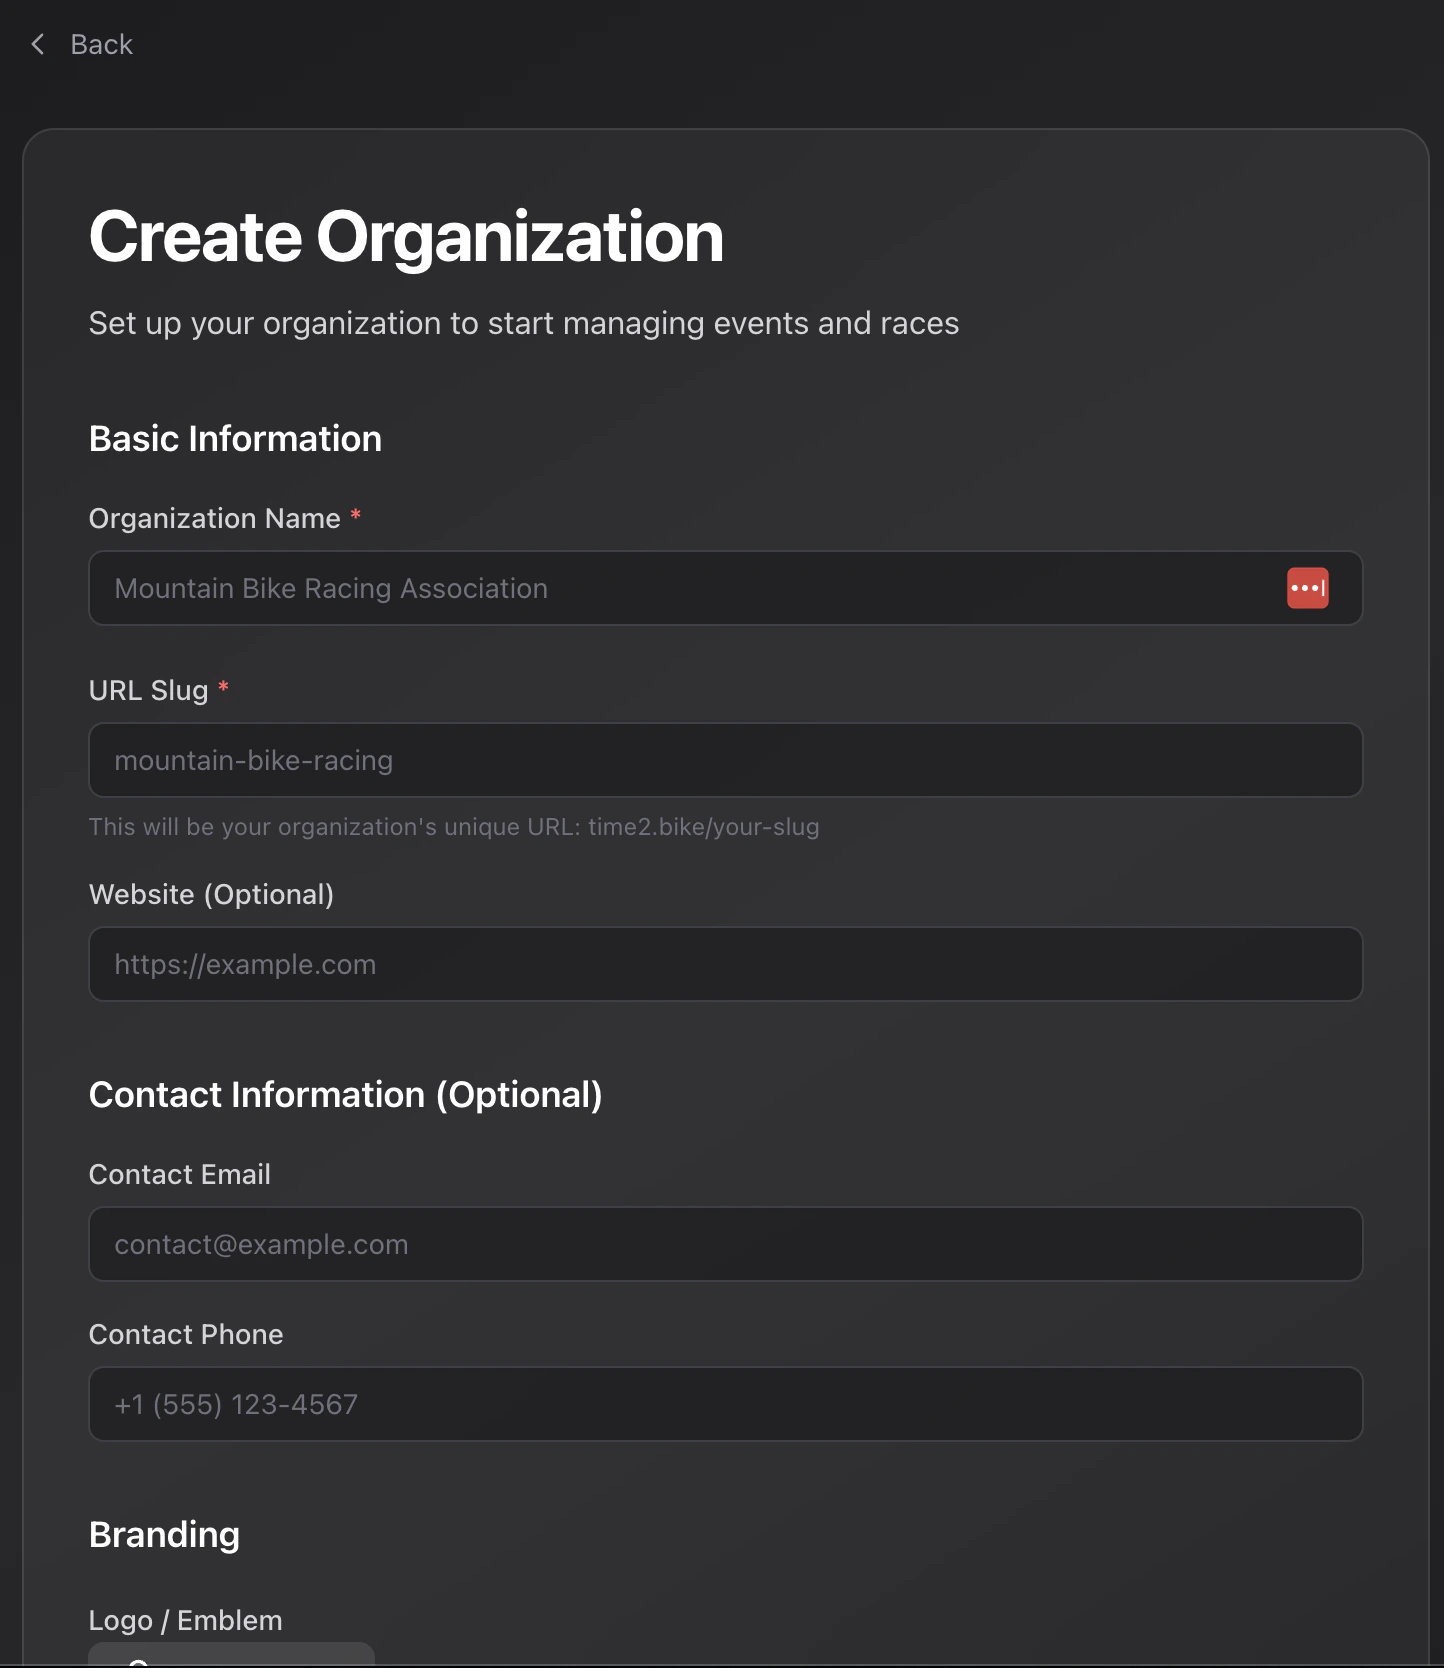Viewport: 1444px width, 1668px height.
Task: Focus the Contact Email input field
Action: pyautogui.click(x=725, y=1244)
